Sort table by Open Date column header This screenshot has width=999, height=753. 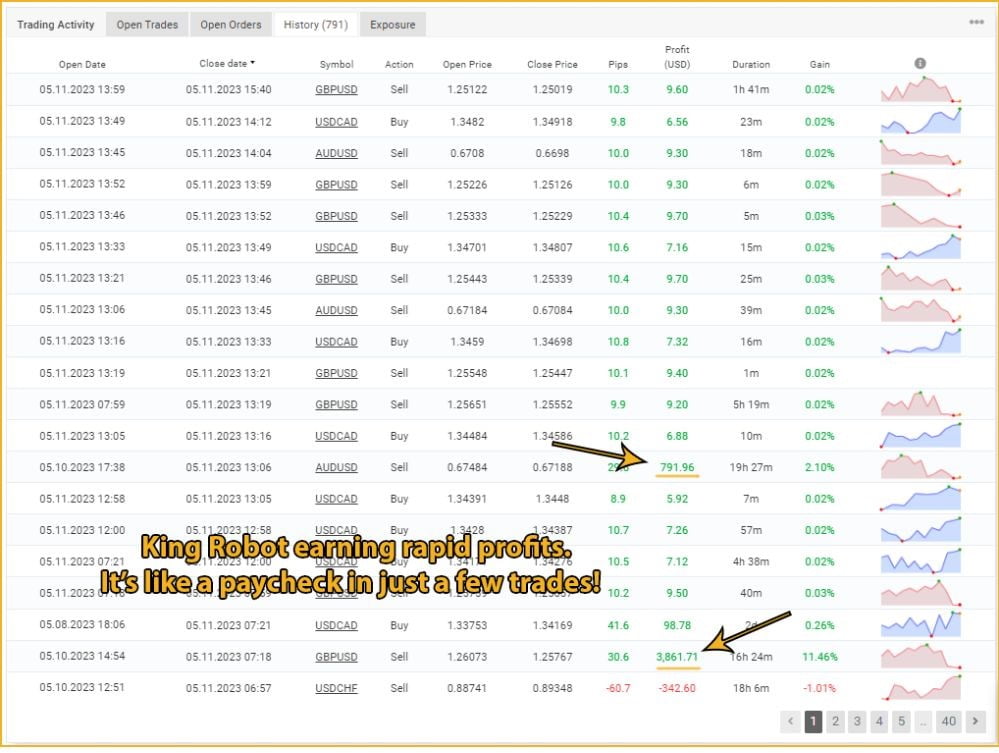82,64
